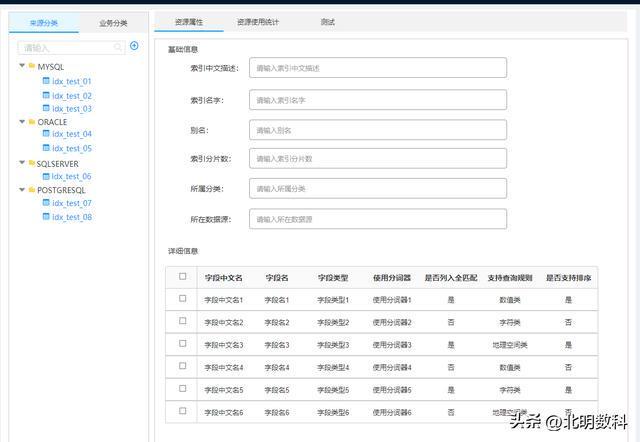Click the 别名 input field
The image size is (640, 442).
378,130
